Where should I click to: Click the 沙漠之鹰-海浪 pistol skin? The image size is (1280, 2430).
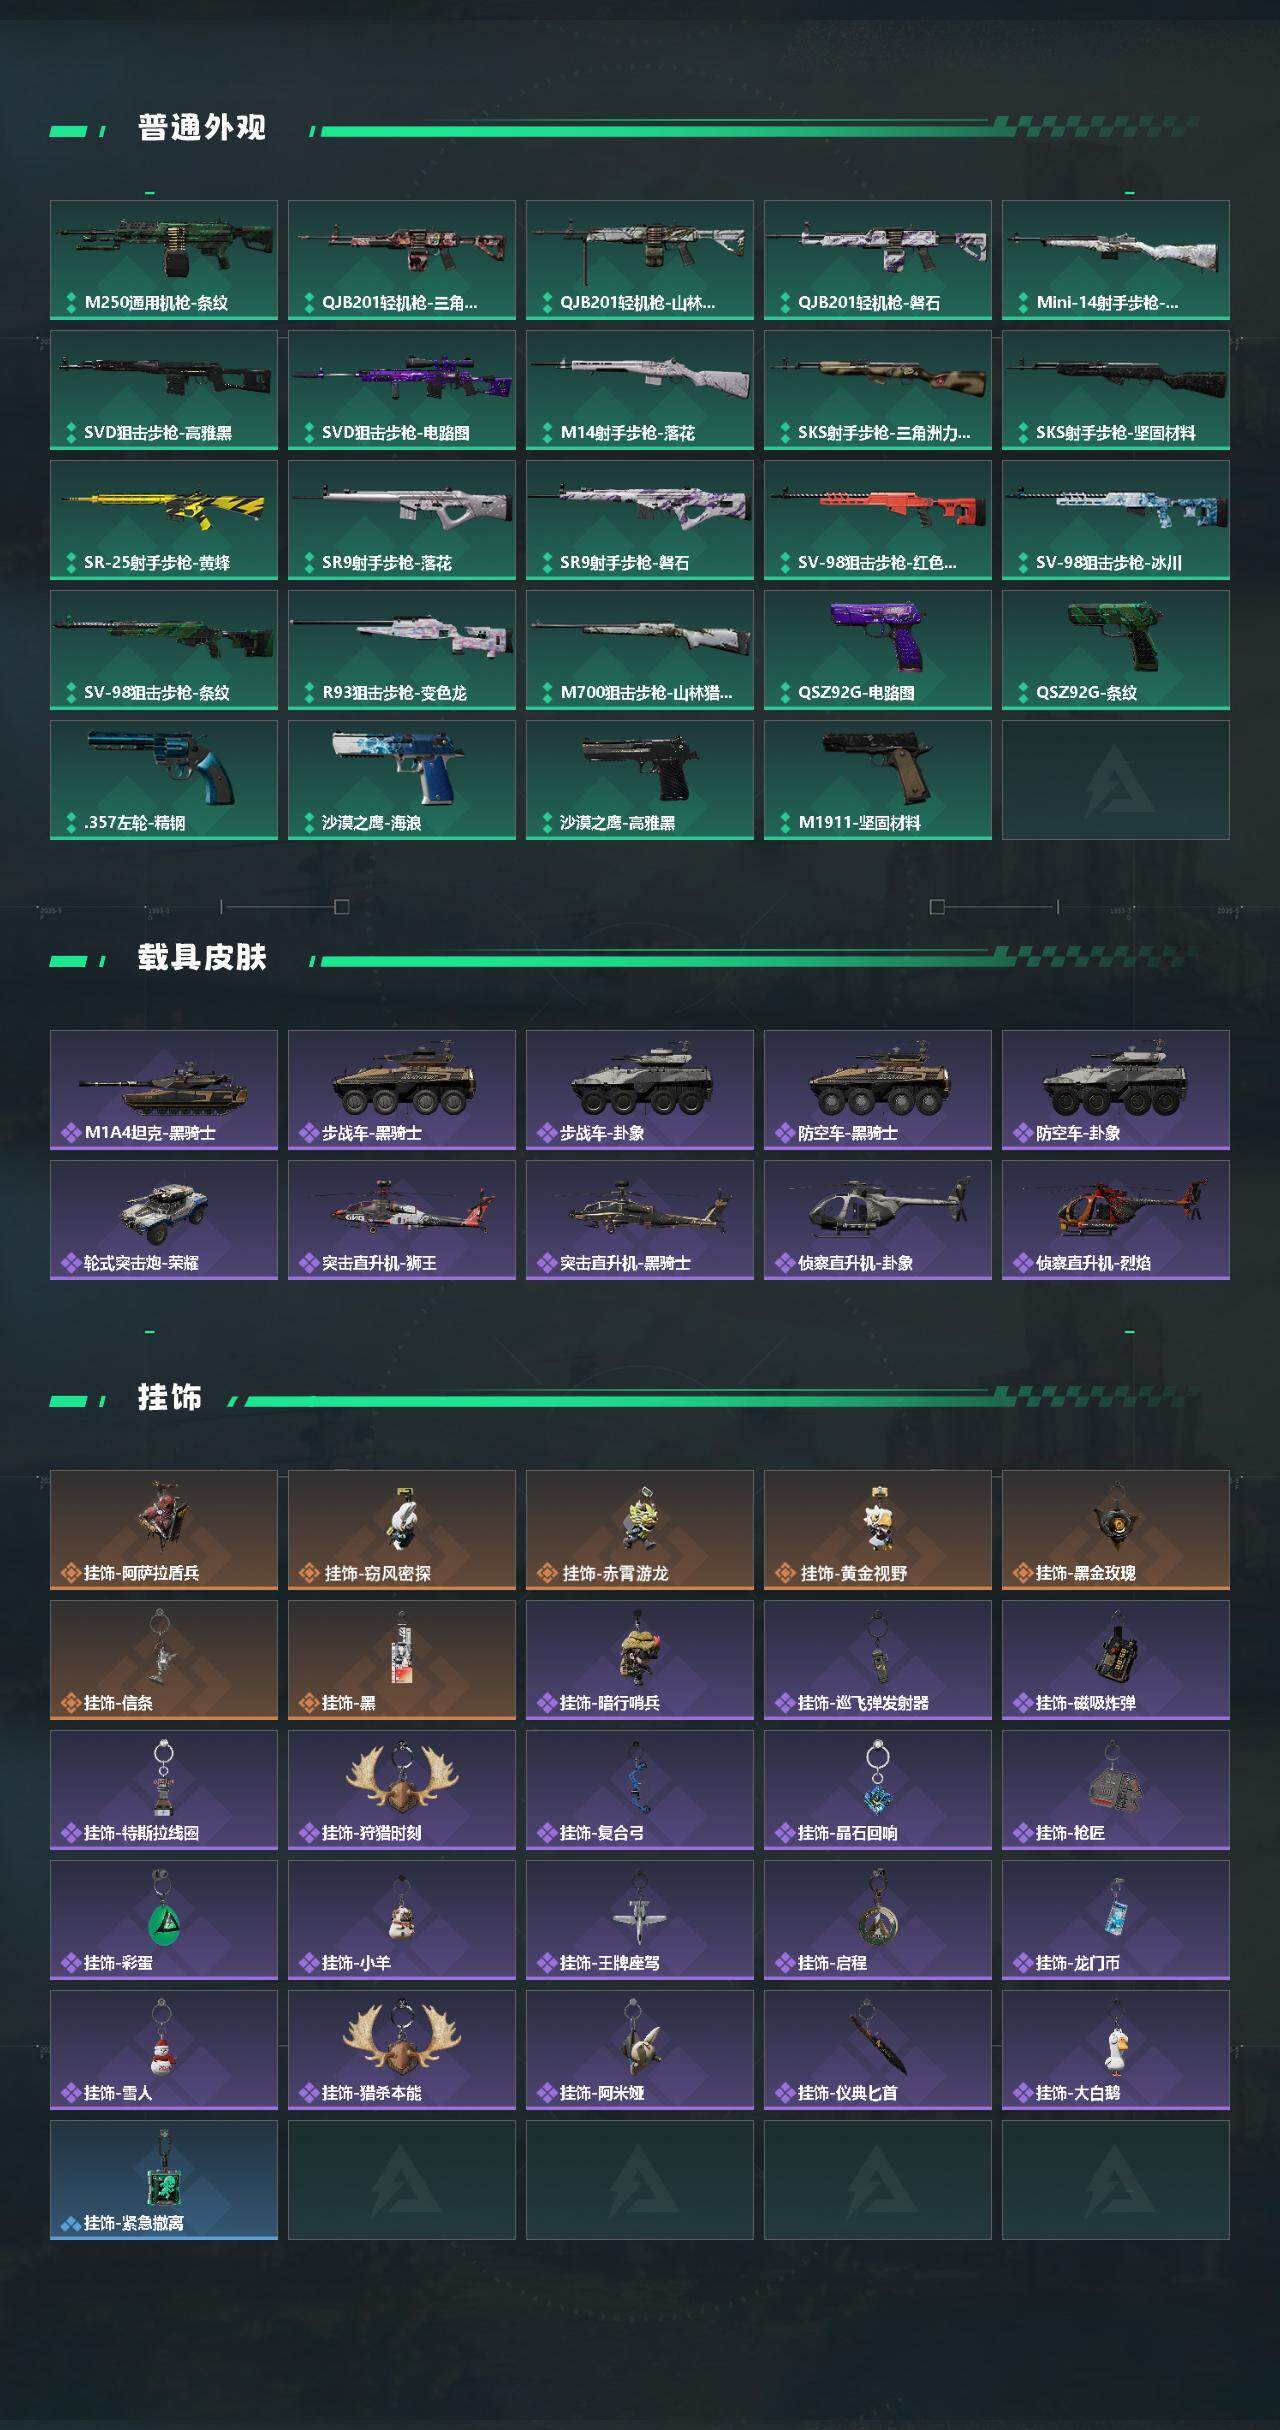(402, 780)
